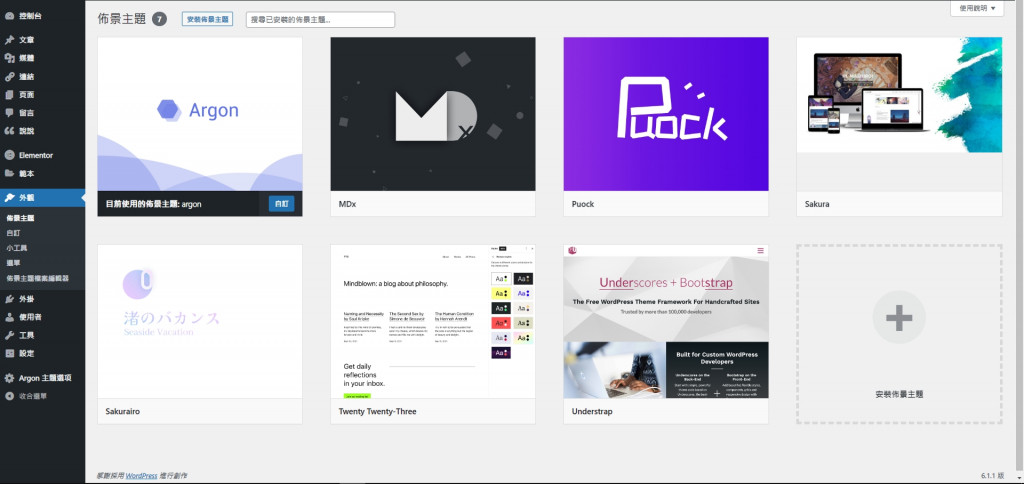Click the large plus icon to add a theme
This screenshot has height=484, width=1024.
899,317
